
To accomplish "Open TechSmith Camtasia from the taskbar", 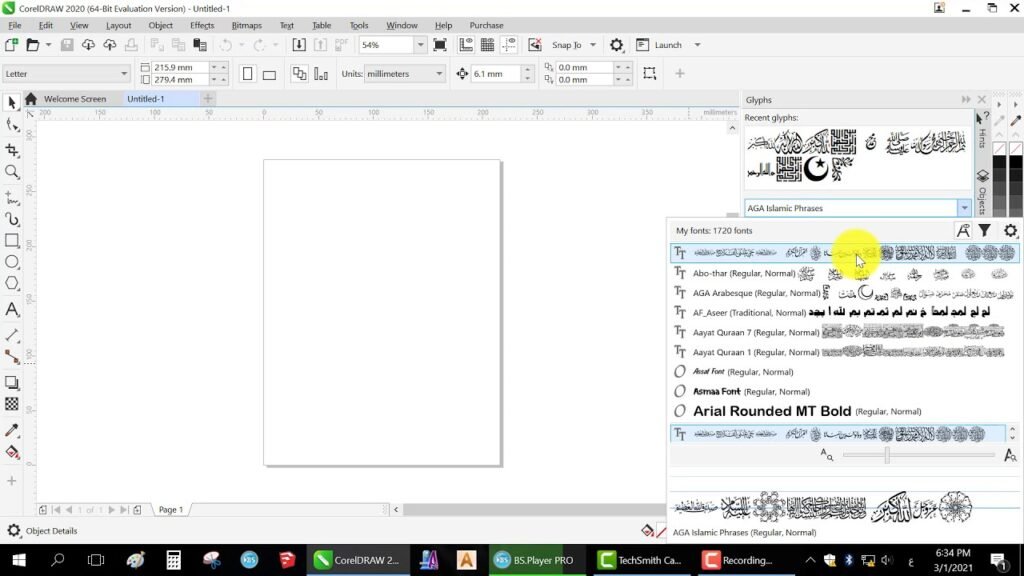I will (x=640, y=560).
